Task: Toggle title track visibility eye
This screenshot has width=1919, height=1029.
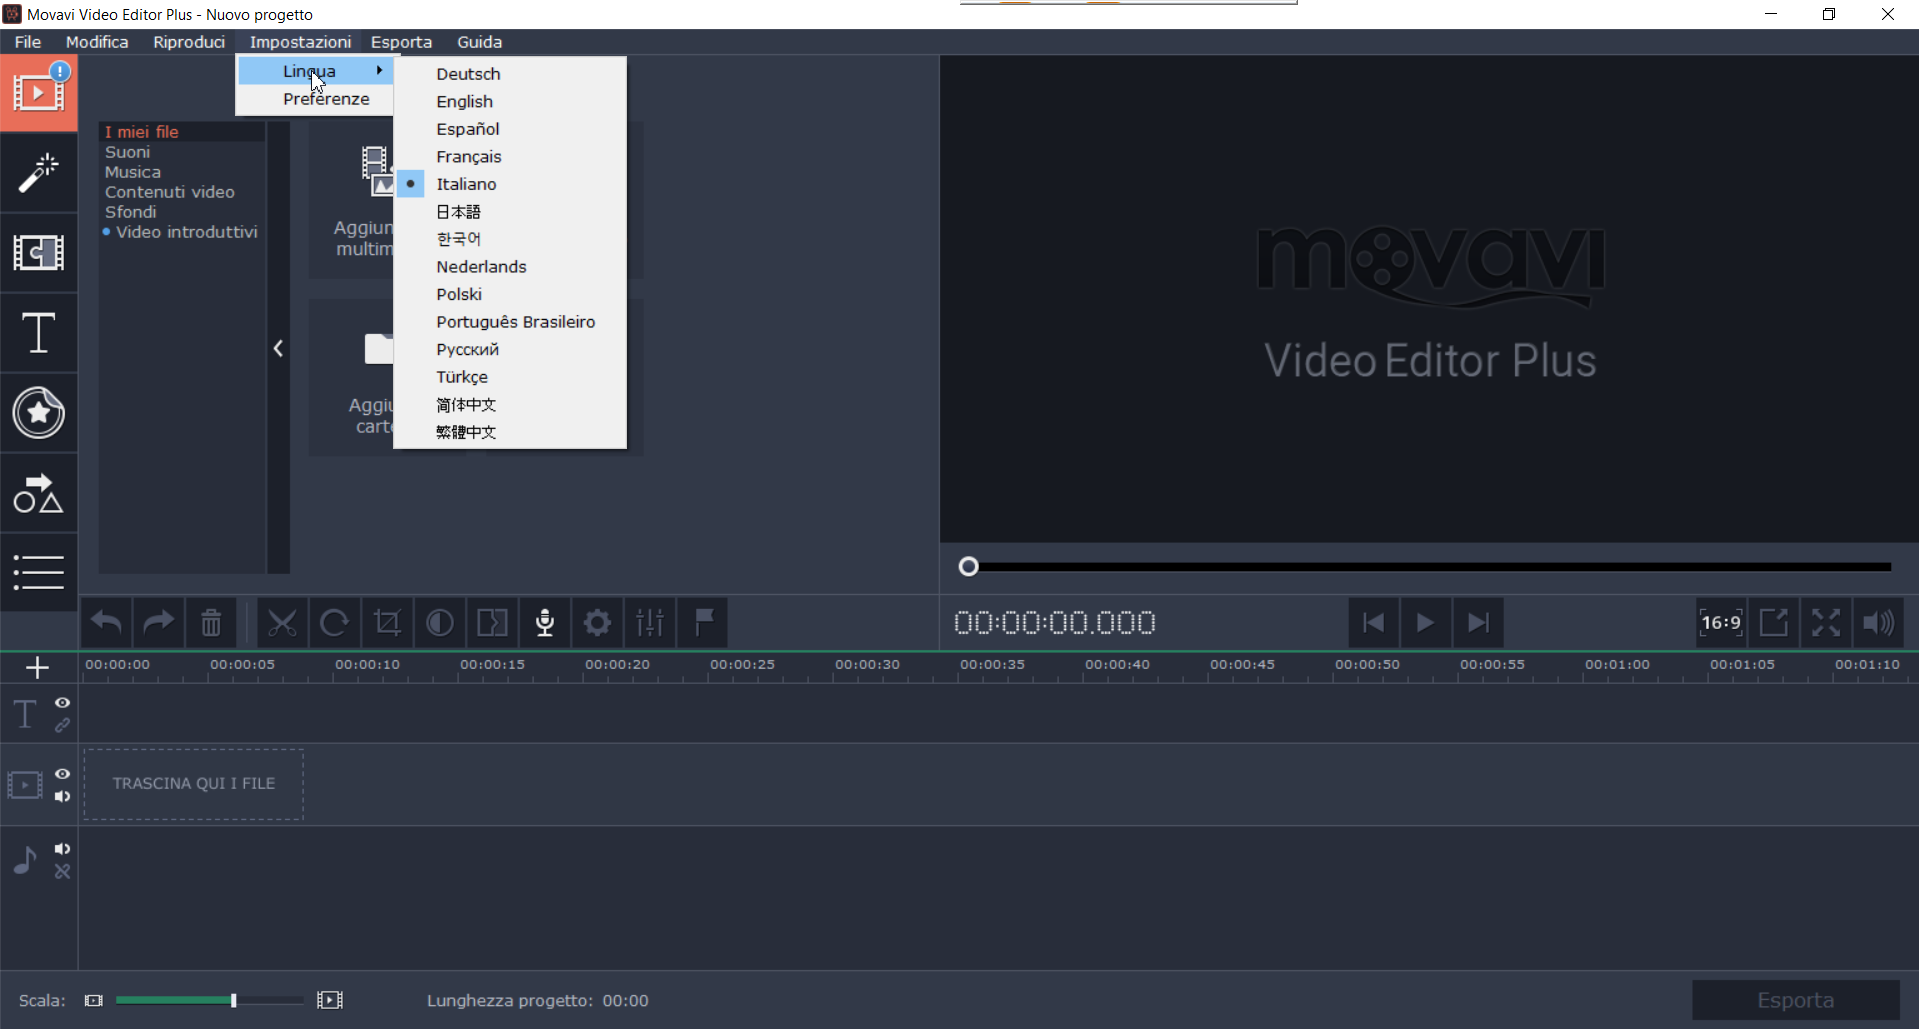Action: pyautogui.click(x=62, y=703)
